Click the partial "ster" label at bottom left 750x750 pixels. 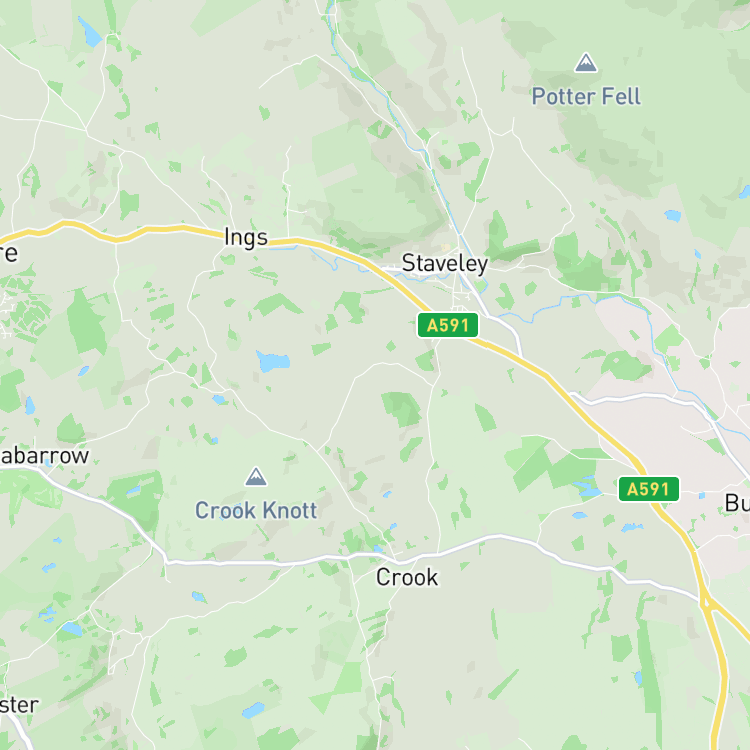click(x=19, y=705)
